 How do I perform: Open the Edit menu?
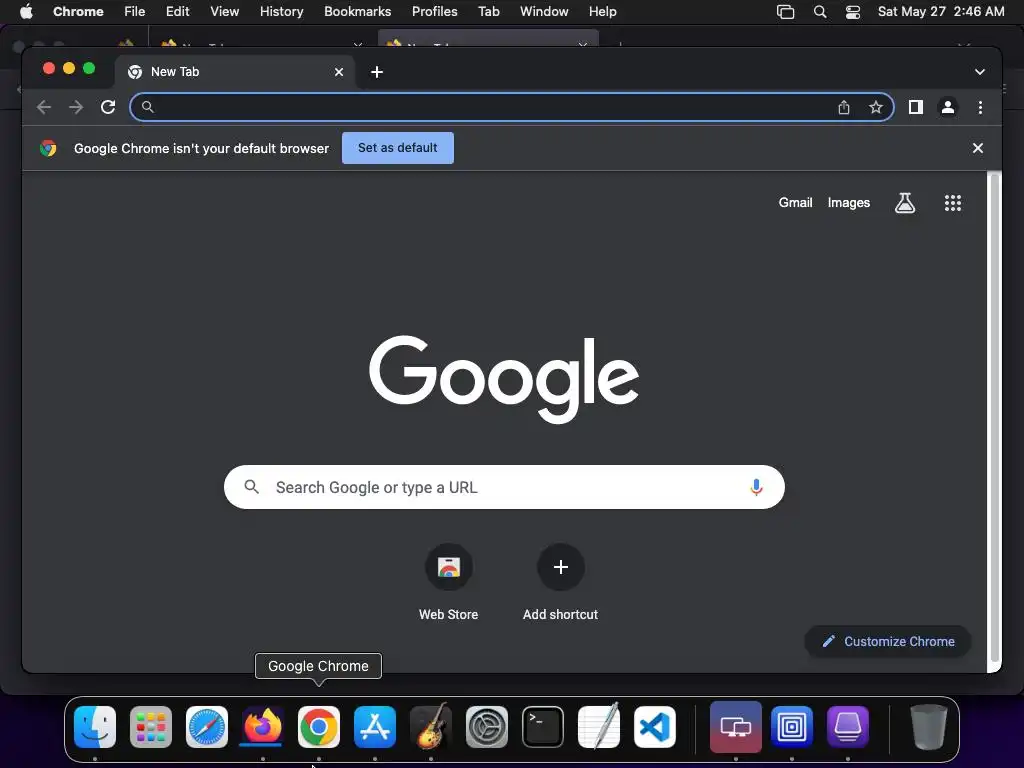[x=177, y=11]
